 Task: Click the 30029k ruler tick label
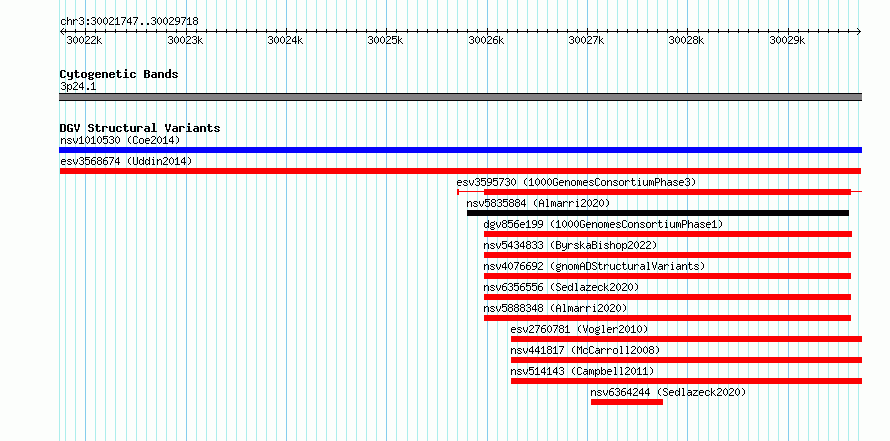point(787,40)
